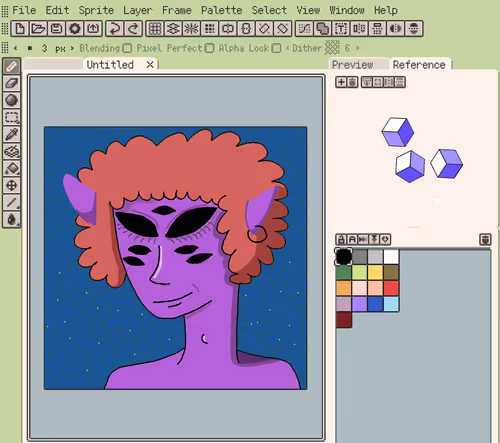The height and width of the screenshot is (443, 500).
Task: Enable the Pixel Perfect checkbox
Action: [x=209, y=48]
